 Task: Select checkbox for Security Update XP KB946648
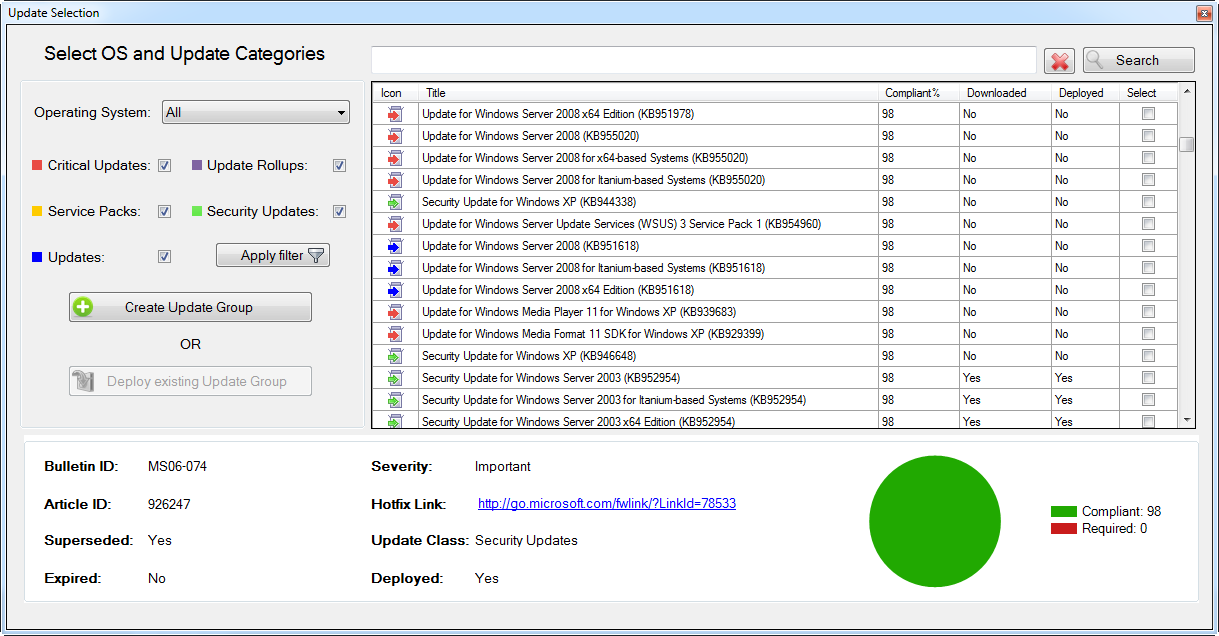[x=1148, y=356]
